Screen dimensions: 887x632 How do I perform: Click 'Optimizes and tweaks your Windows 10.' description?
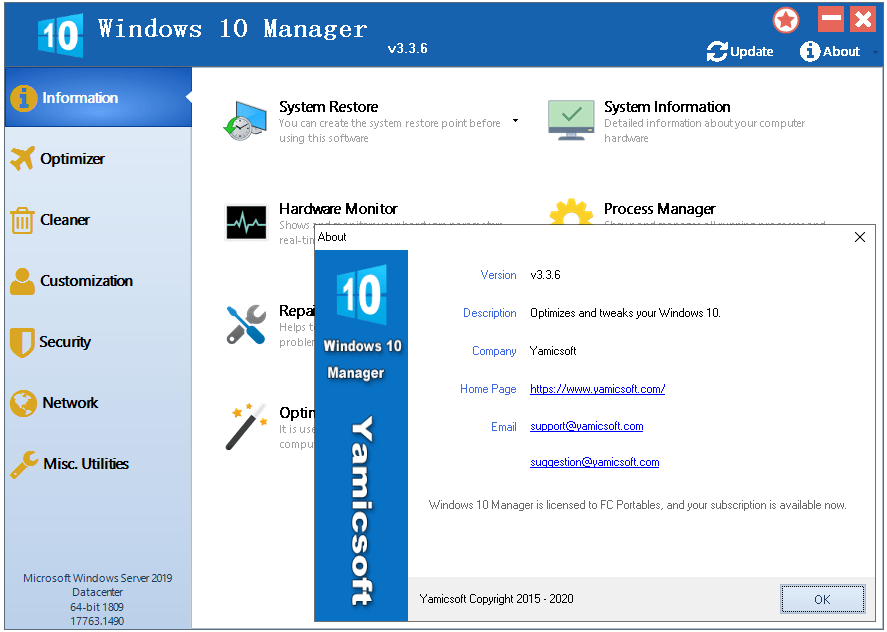(x=625, y=313)
